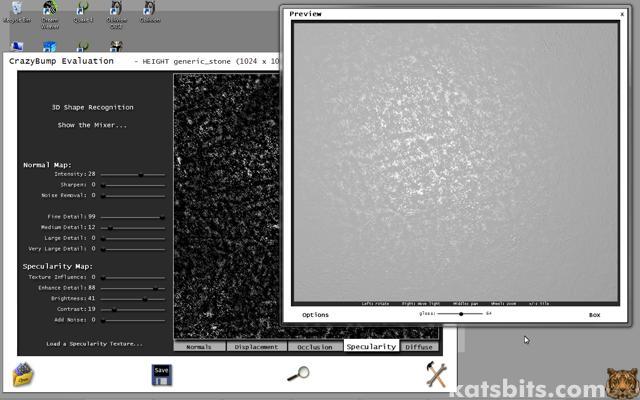Screen dimensions: 640x400
Task: Click the Texture Influence slider
Action: (133, 278)
